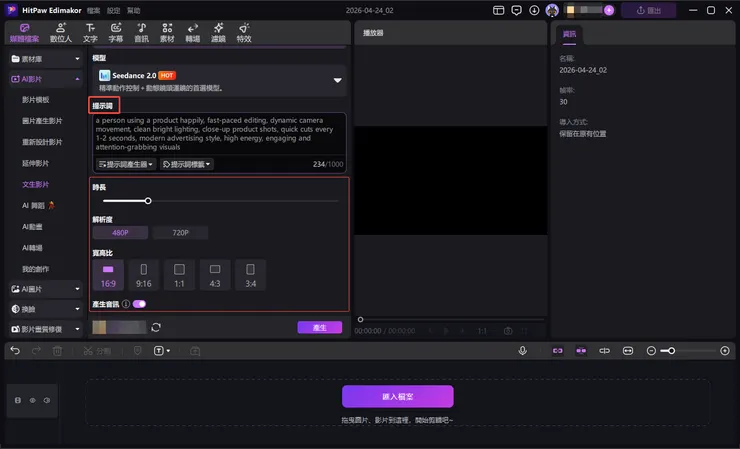Viewport: 740px width, 449px height.
Task: Open the Seedance 2.0 model dropdown
Action: click(x=219, y=81)
